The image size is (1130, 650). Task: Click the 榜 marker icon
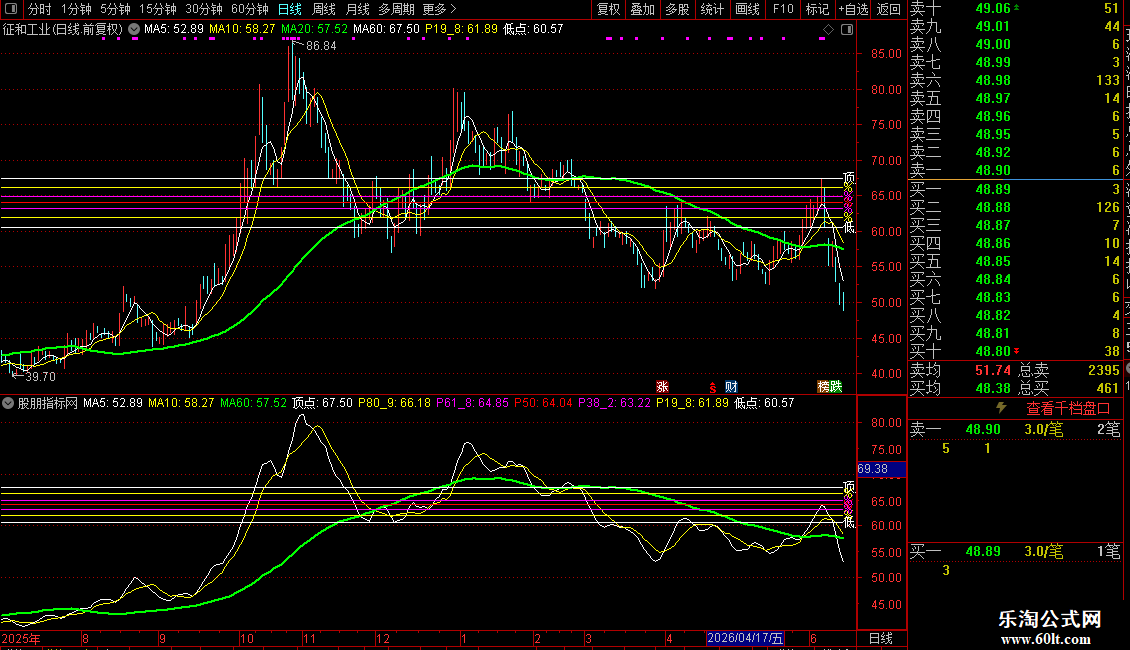[823, 387]
